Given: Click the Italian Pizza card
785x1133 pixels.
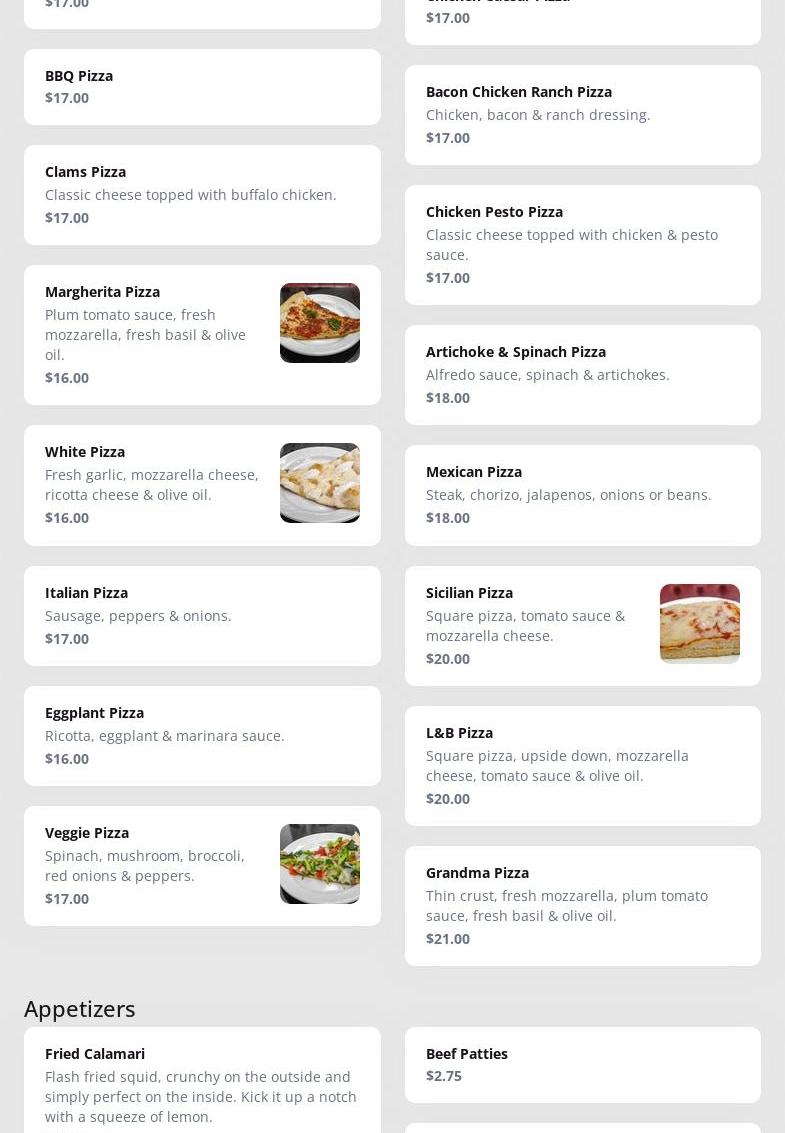Looking at the screenshot, I should pos(202,616).
